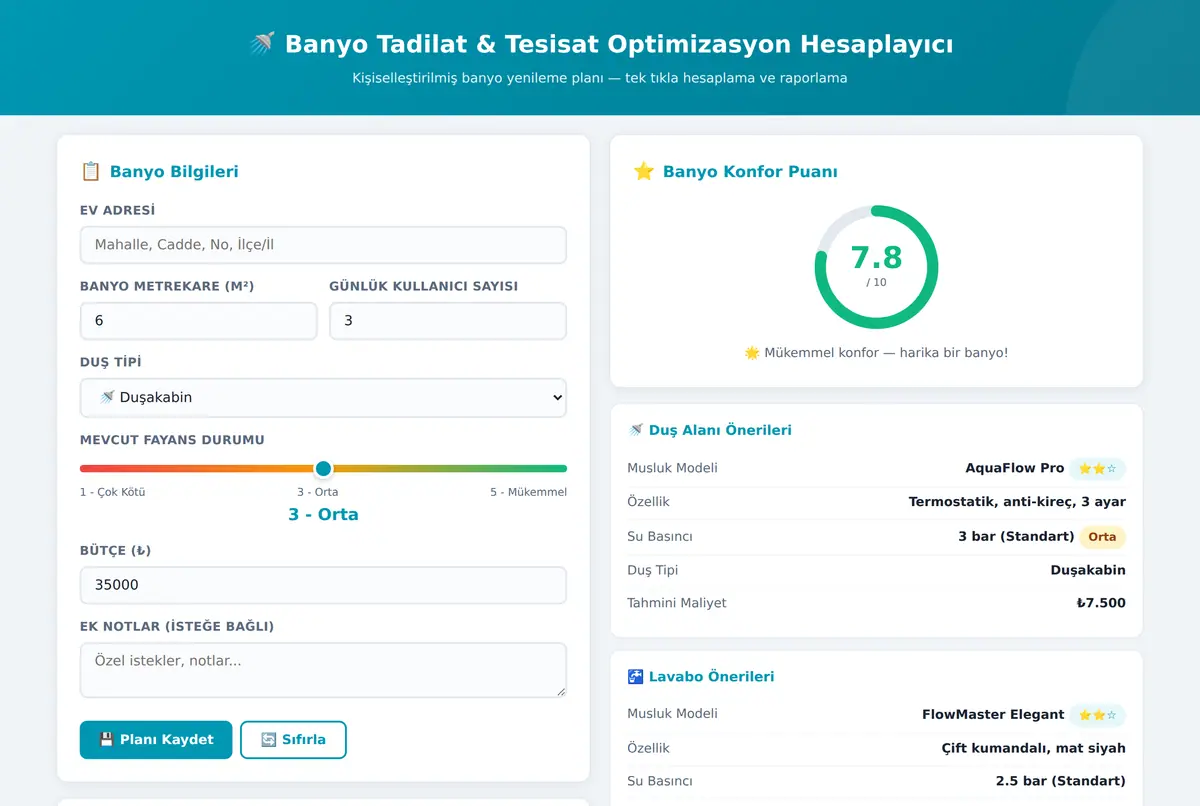Click 'Çift kumandalı, mat siyah' text
1200x806 pixels.
(x=1034, y=748)
